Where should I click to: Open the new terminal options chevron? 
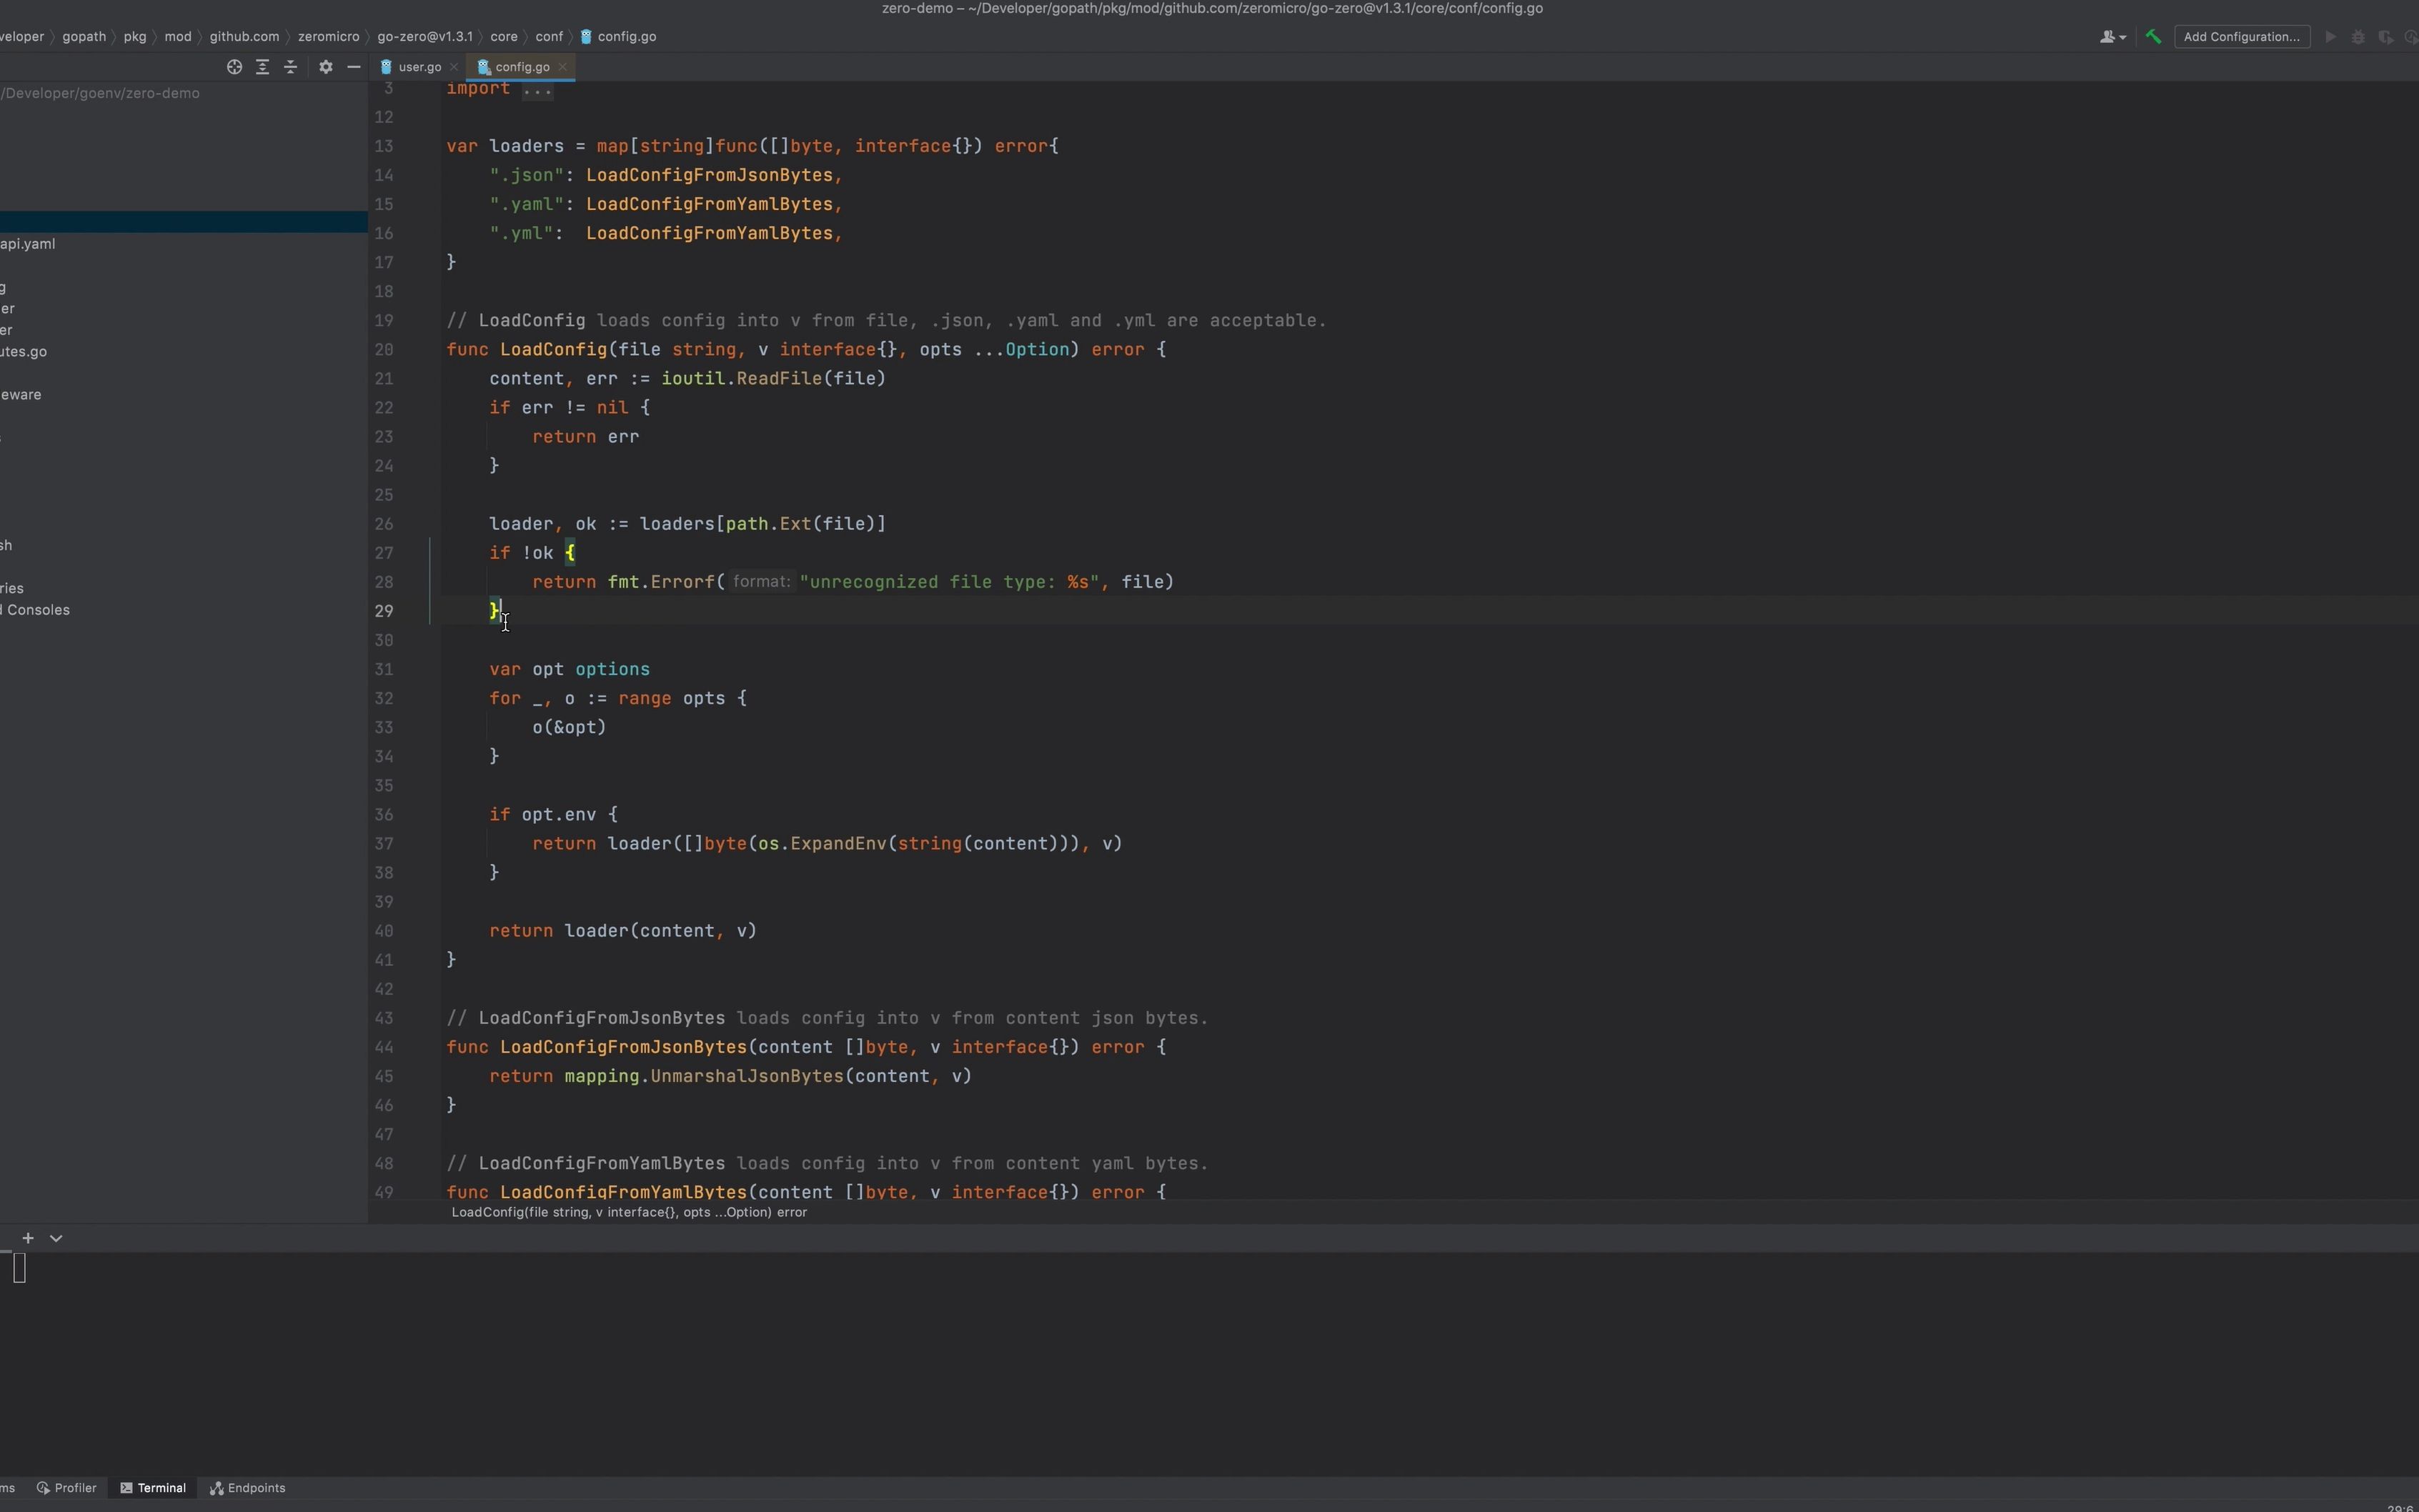pos(56,1238)
